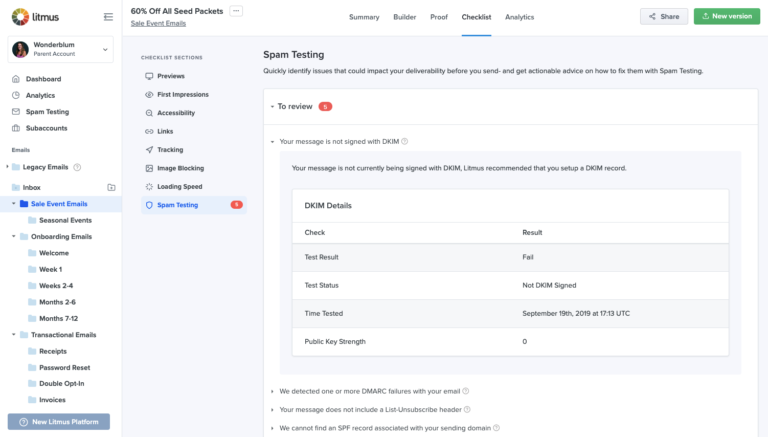Expand the Legacy Emails folder
The image size is (768, 437).
[7, 167]
